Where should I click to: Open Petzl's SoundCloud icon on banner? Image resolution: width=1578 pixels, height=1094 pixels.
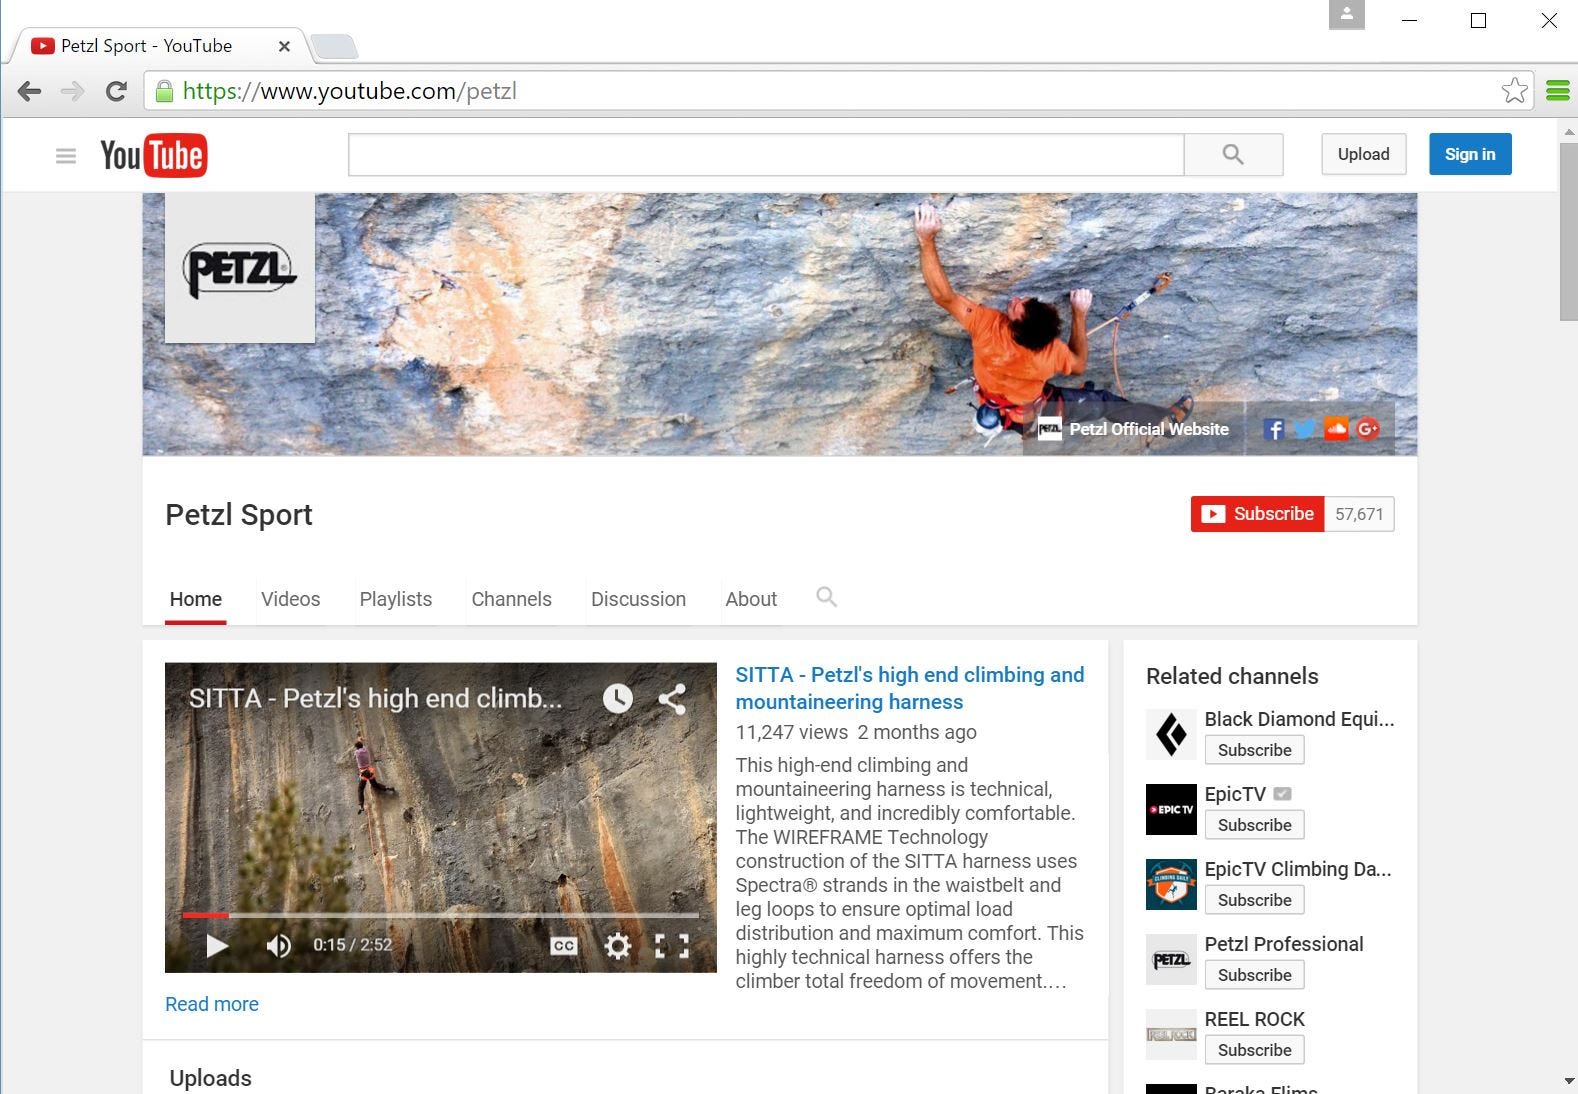1336,429
